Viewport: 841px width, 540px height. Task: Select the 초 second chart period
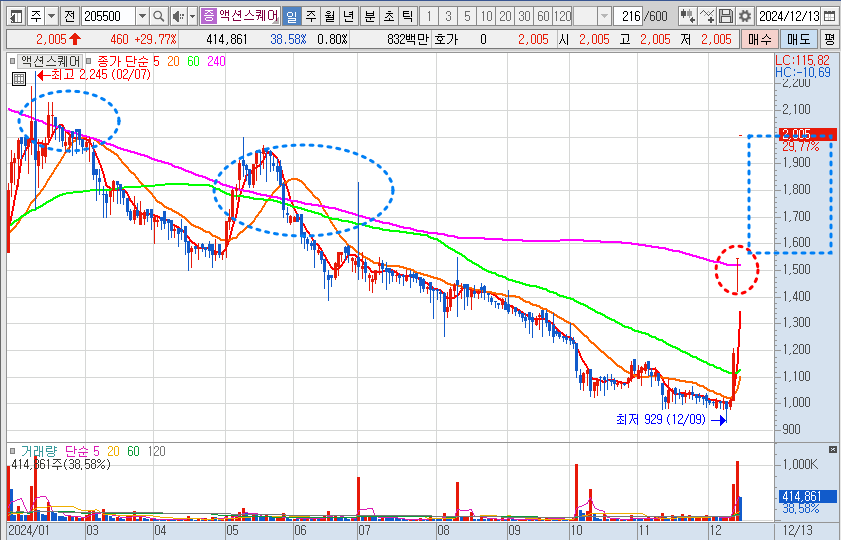point(389,16)
